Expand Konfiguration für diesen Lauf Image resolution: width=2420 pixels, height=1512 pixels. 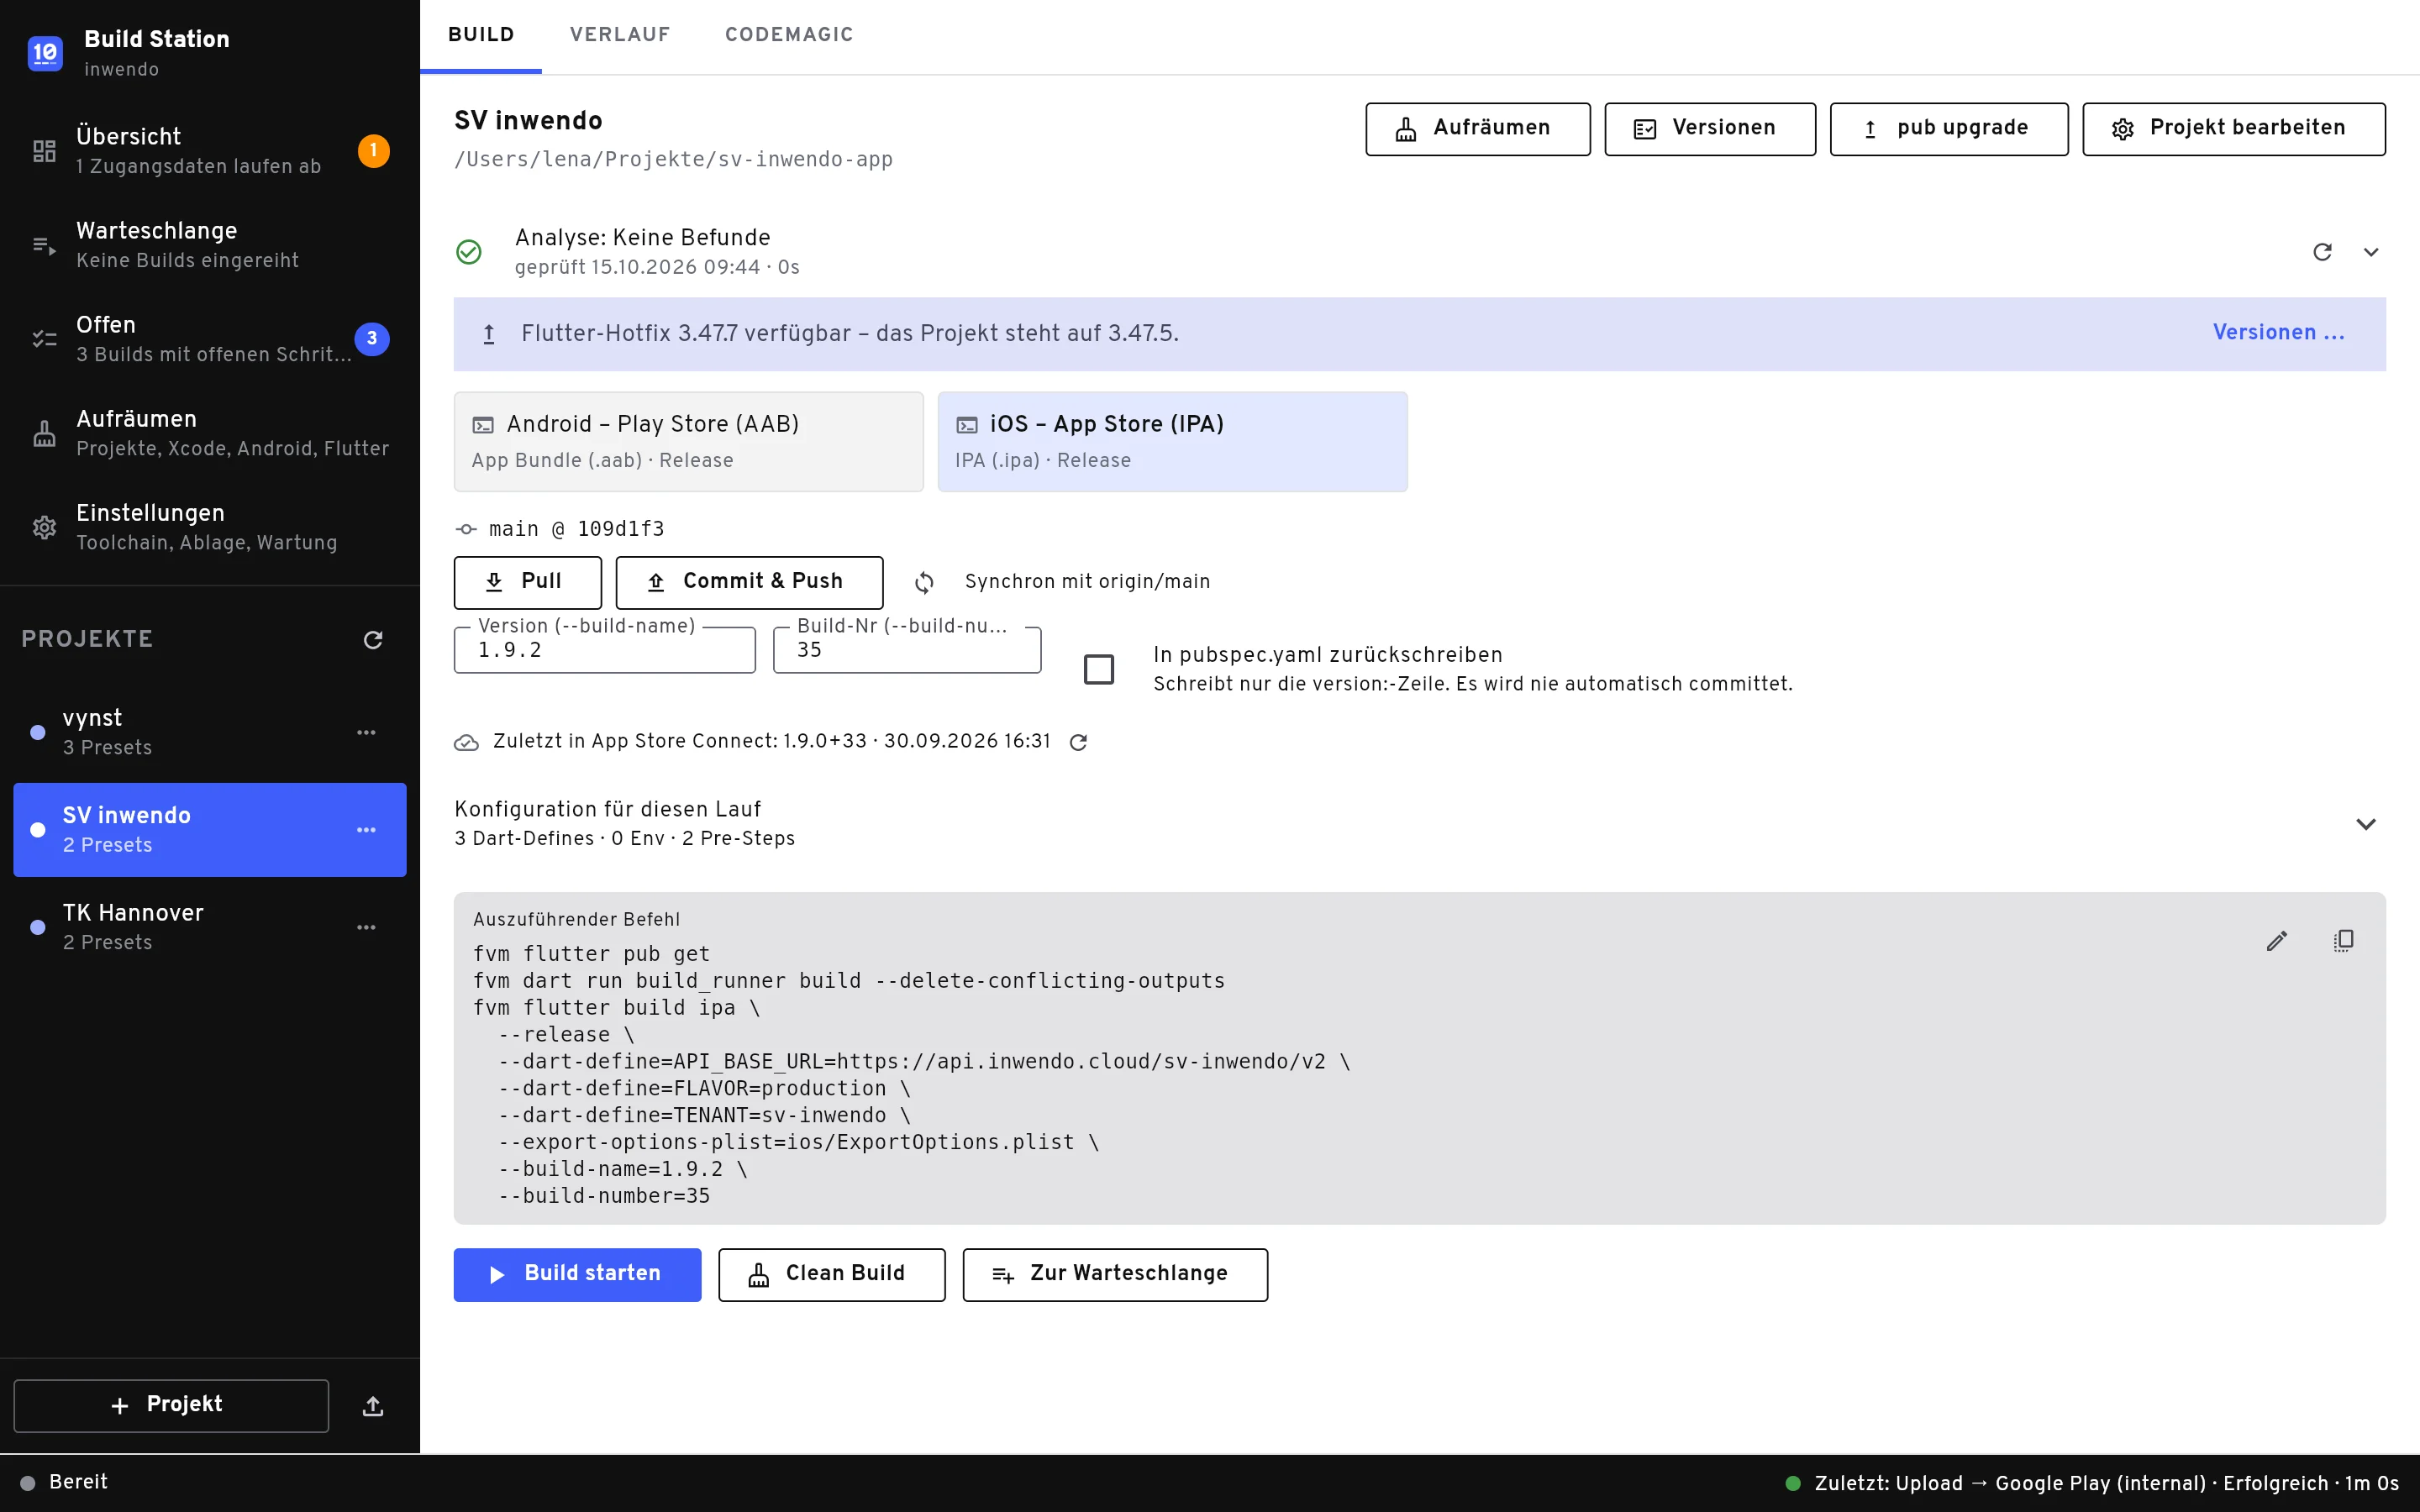[1420, 824]
